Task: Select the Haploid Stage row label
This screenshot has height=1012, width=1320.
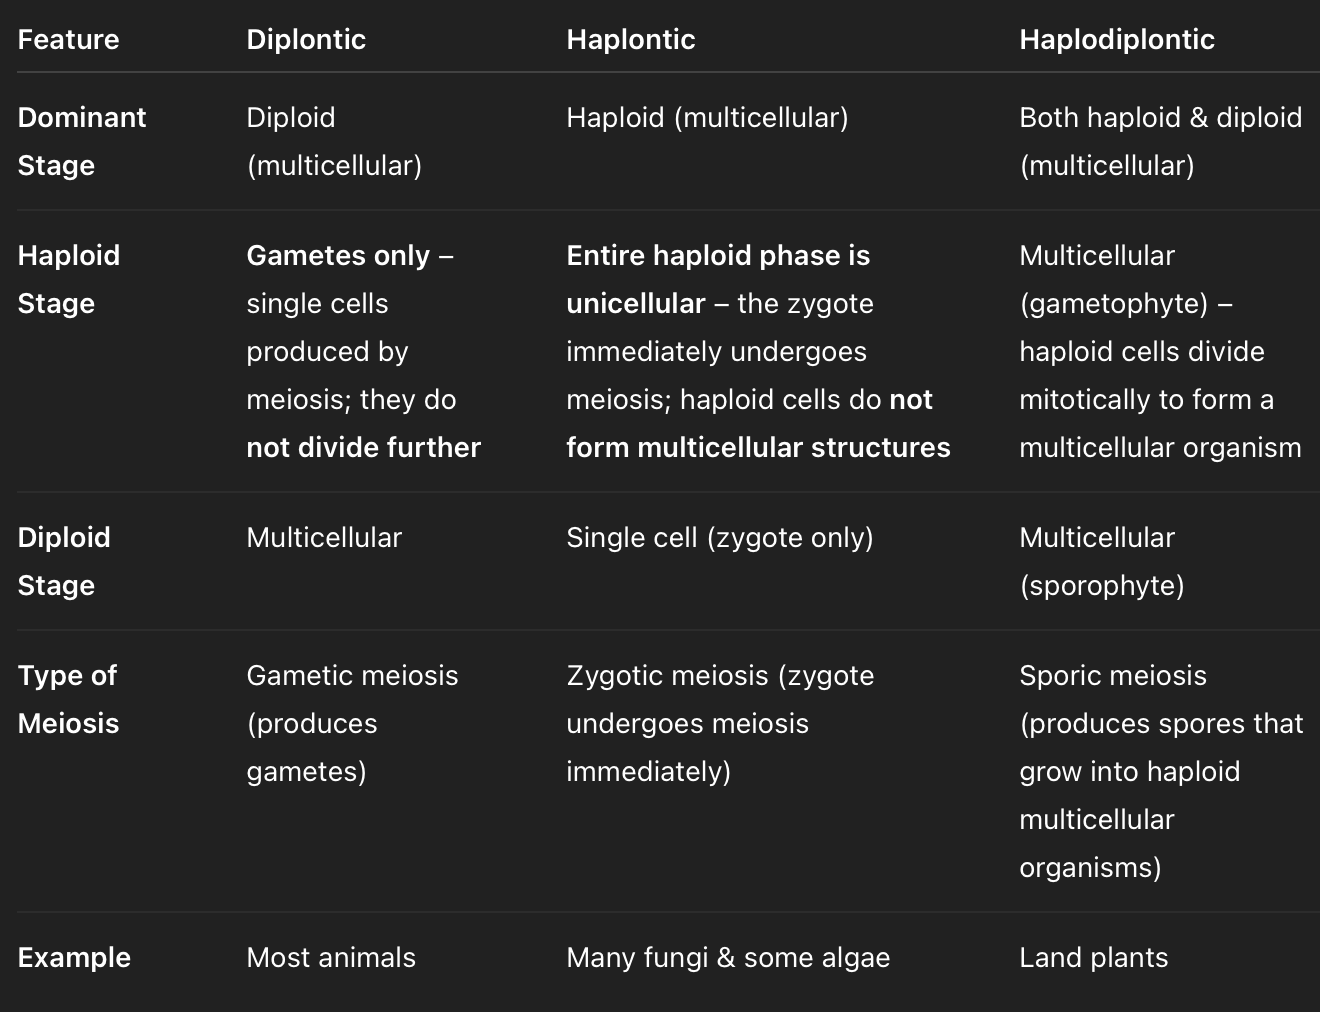Action: 69,279
